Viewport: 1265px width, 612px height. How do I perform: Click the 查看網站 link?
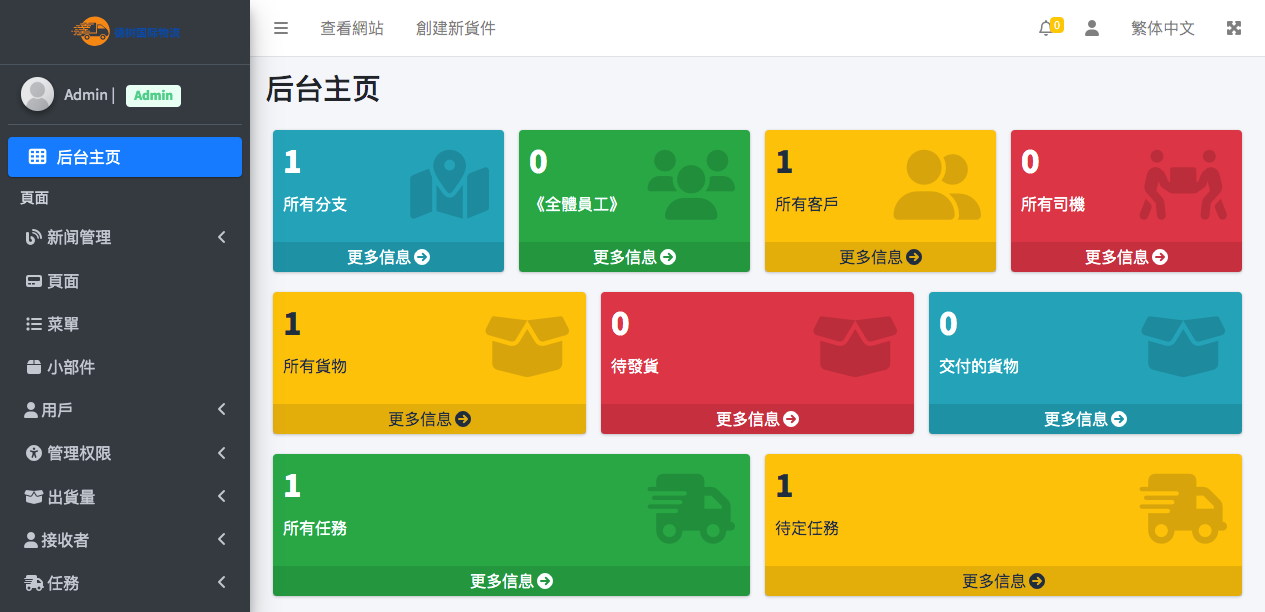click(352, 29)
